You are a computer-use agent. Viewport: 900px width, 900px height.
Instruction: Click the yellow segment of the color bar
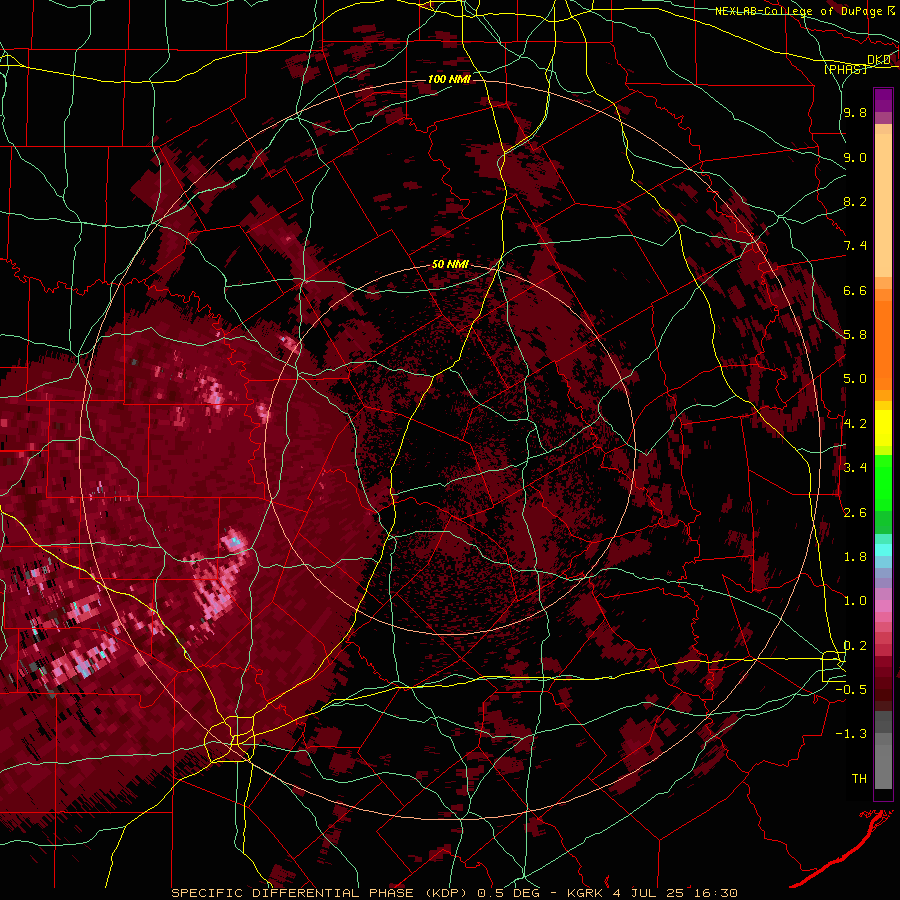point(883,428)
